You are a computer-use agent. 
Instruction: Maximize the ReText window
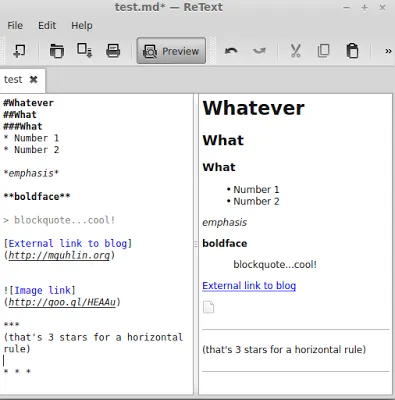pyautogui.click(x=364, y=8)
